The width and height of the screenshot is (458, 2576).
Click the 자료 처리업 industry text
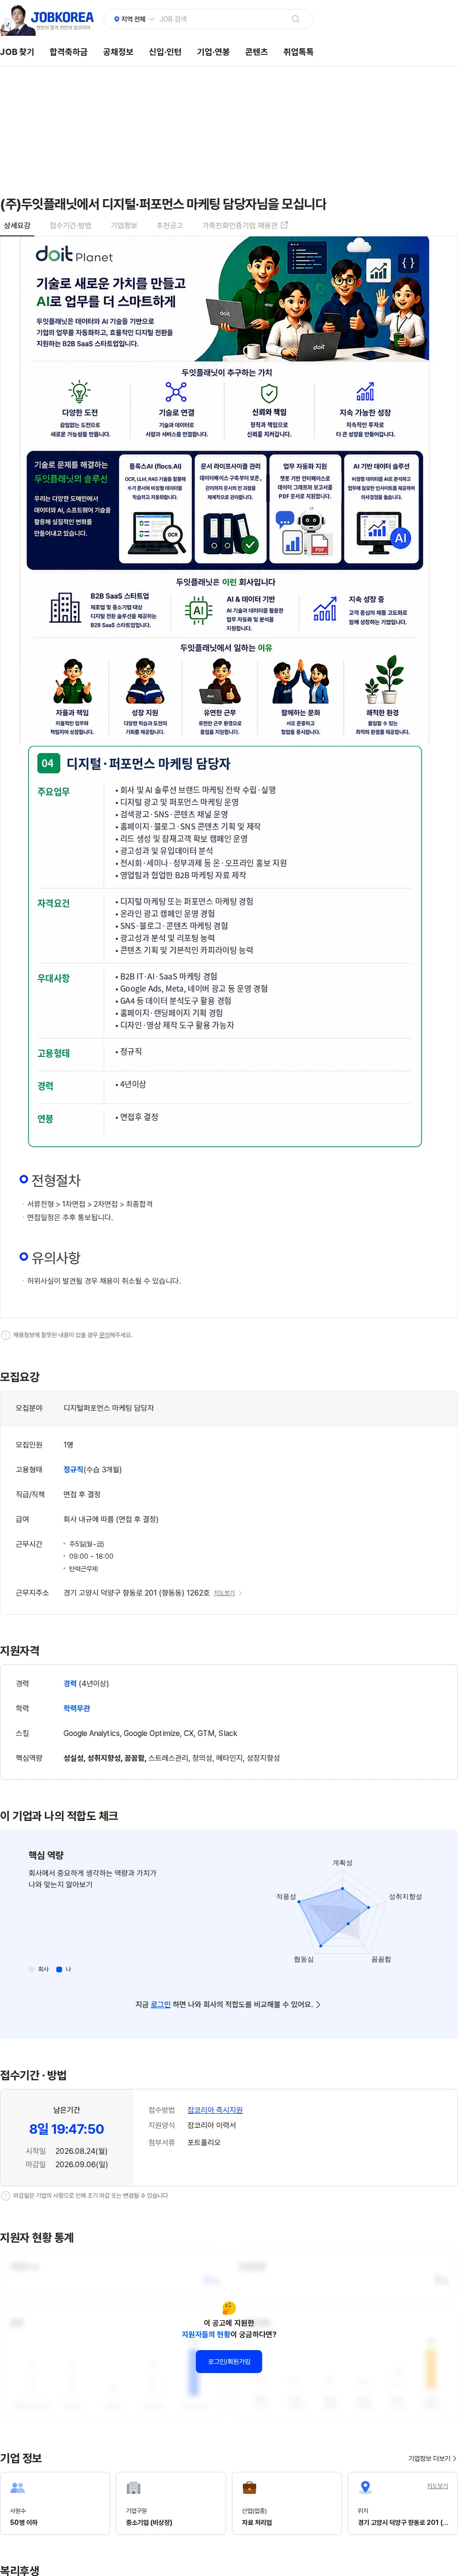click(256, 2523)
